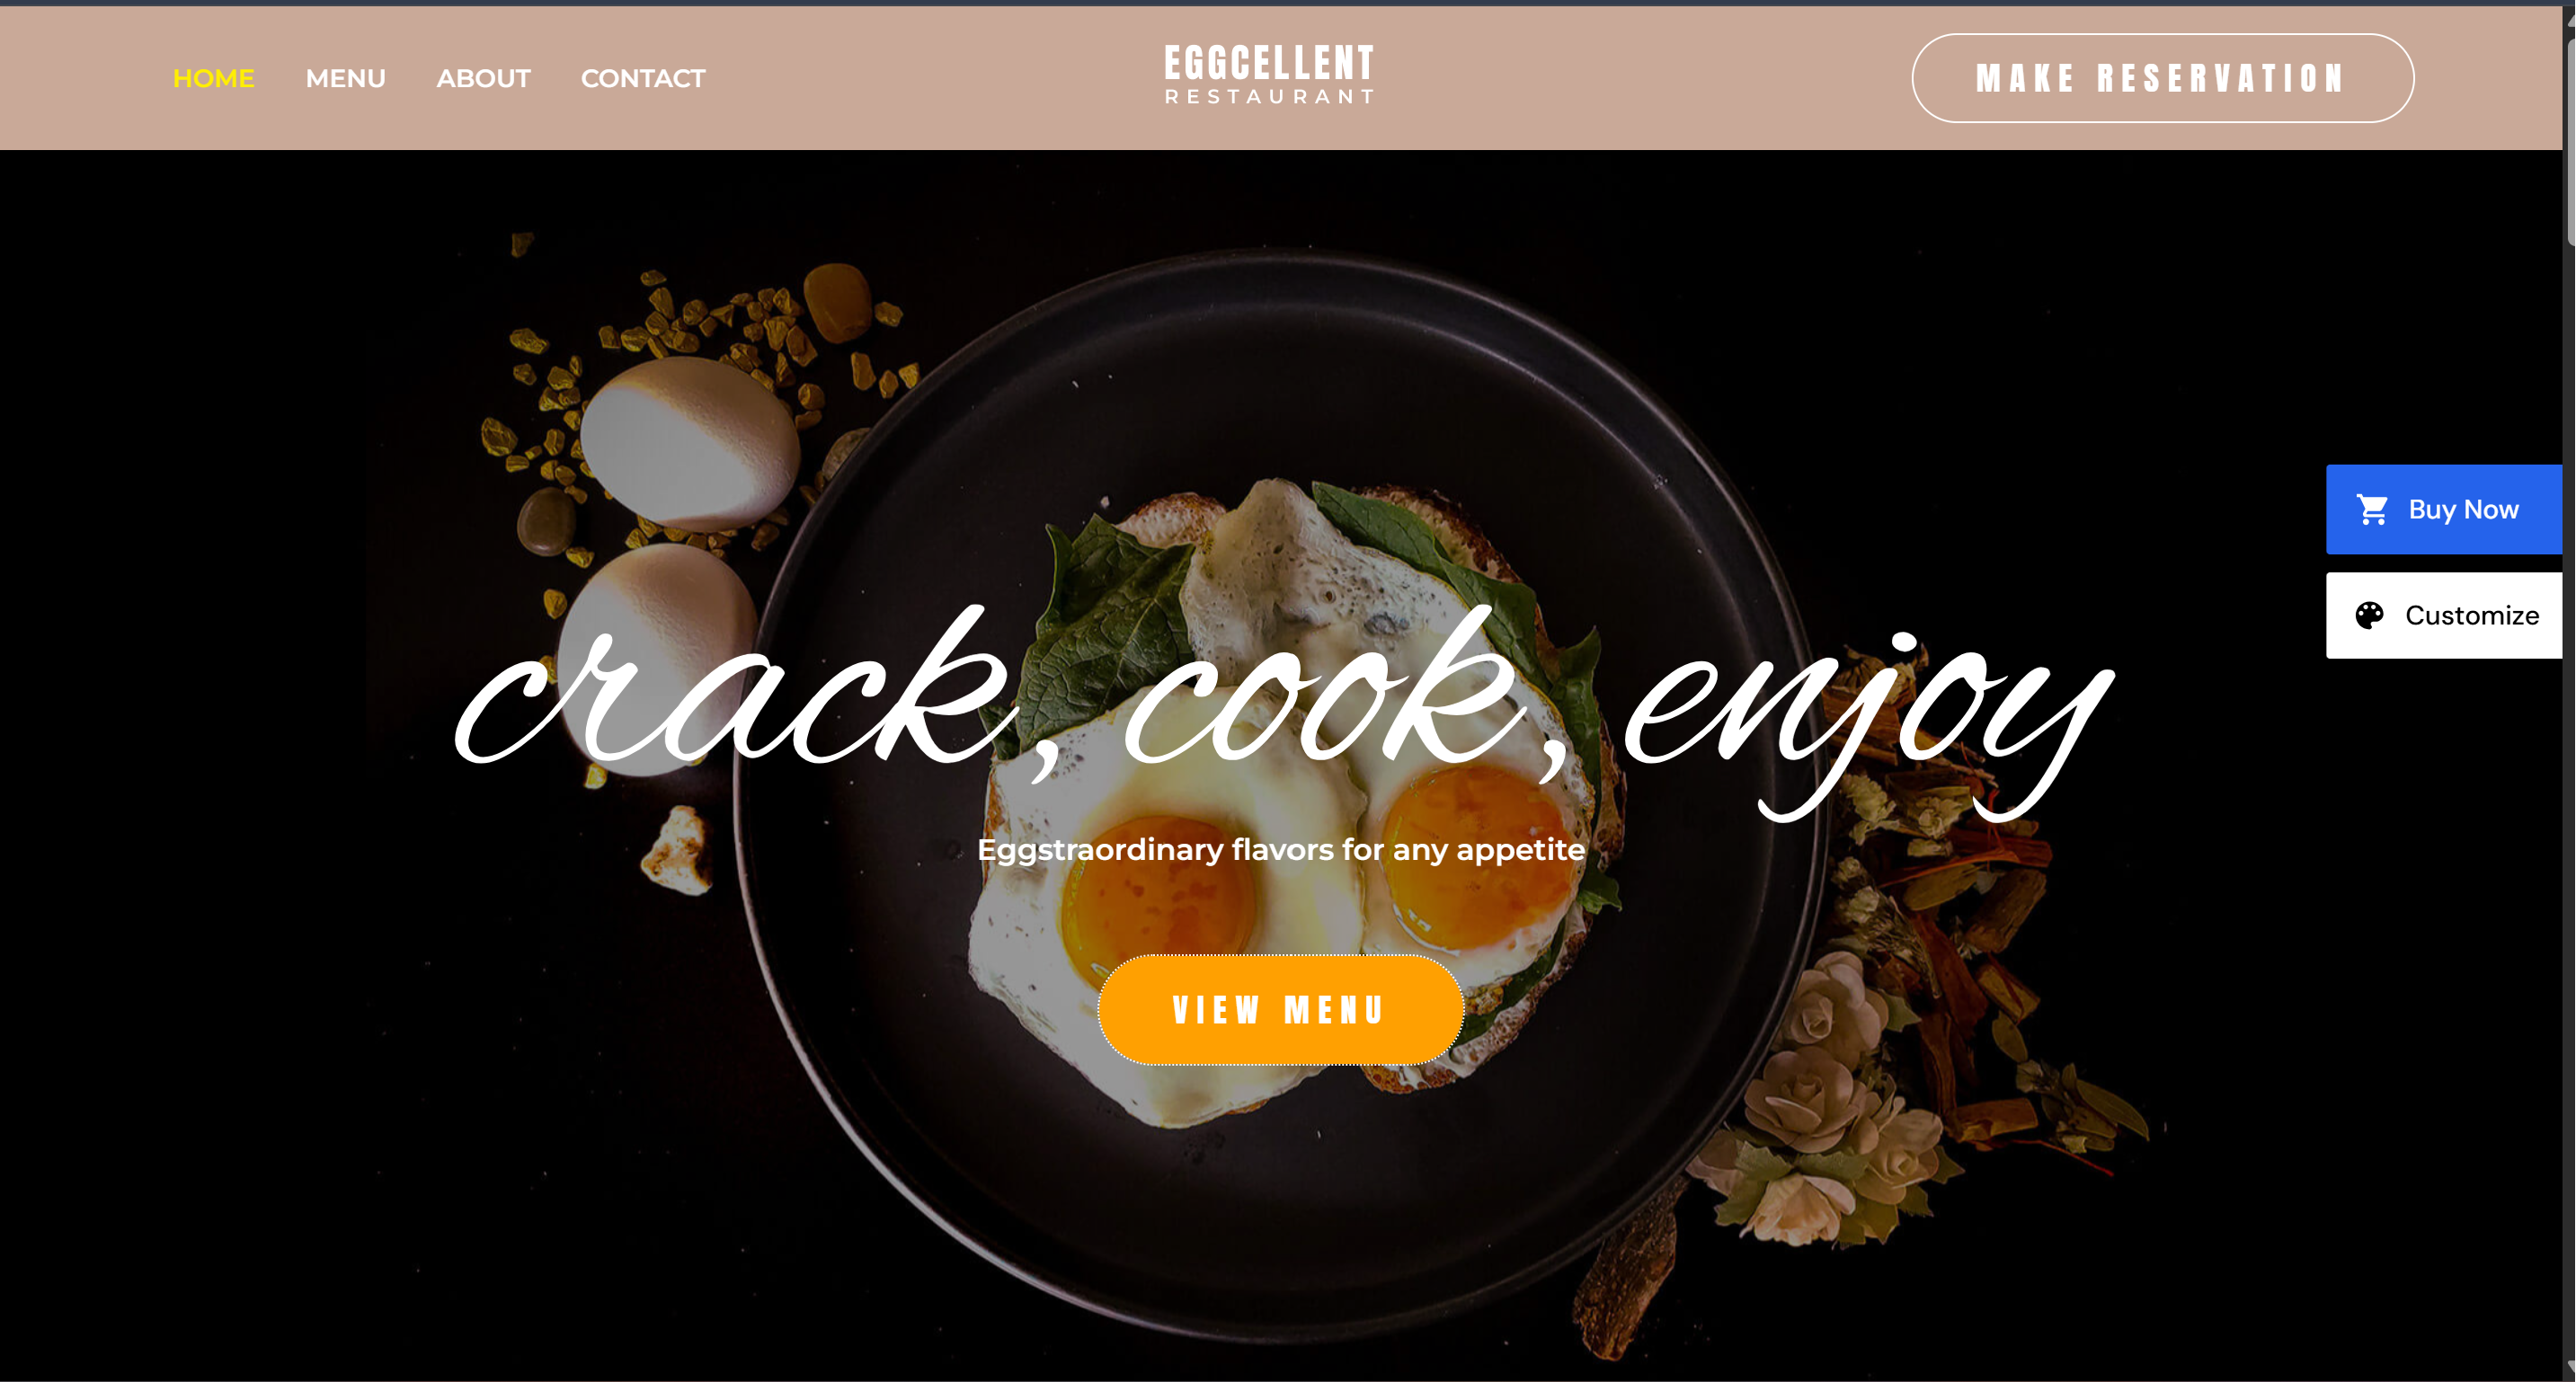Open the ABOUT page link

[x=483, y=78]
